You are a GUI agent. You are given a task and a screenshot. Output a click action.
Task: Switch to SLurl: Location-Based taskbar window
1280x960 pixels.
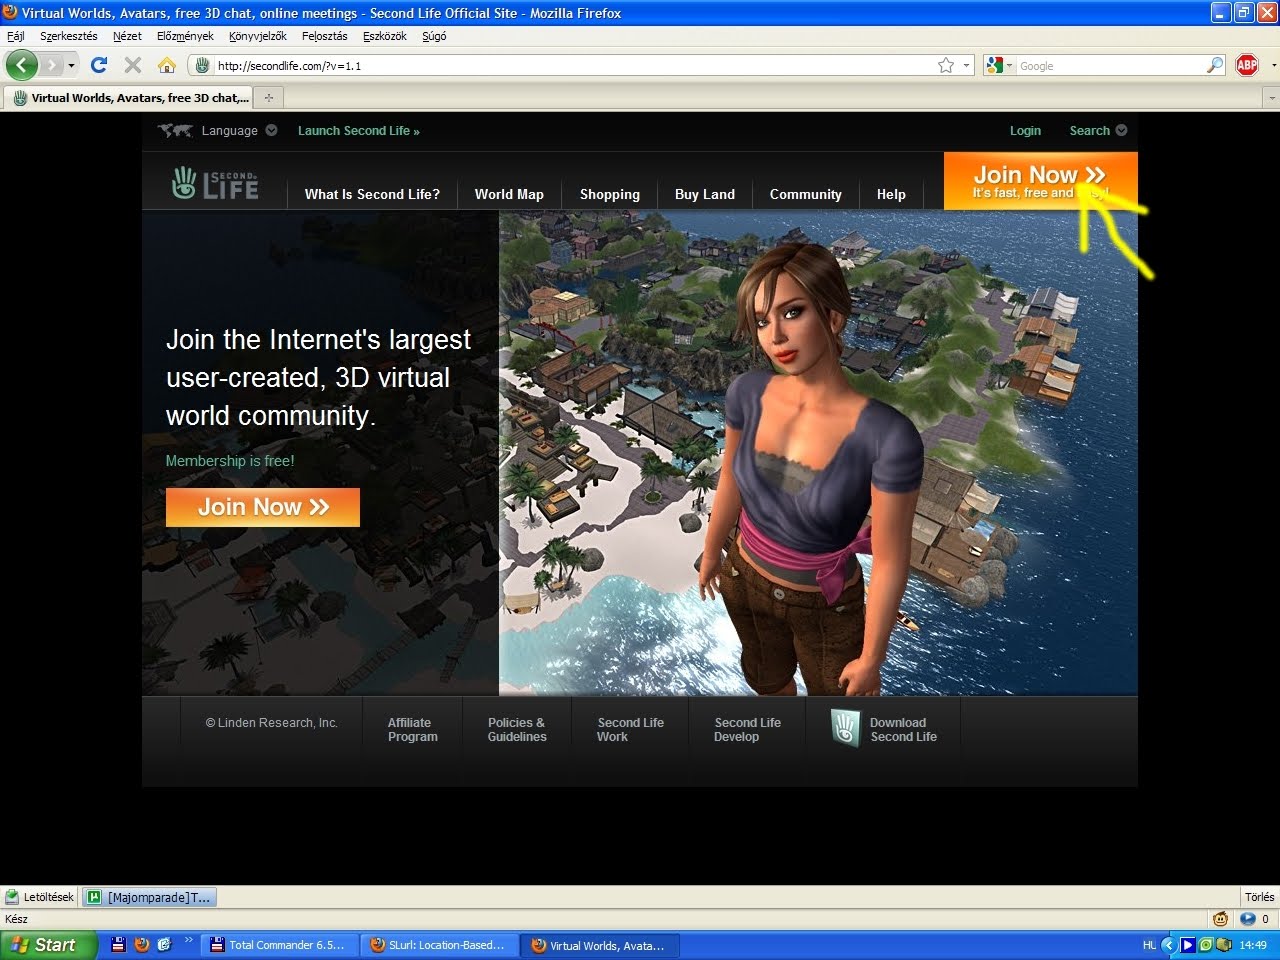[440, 945]
